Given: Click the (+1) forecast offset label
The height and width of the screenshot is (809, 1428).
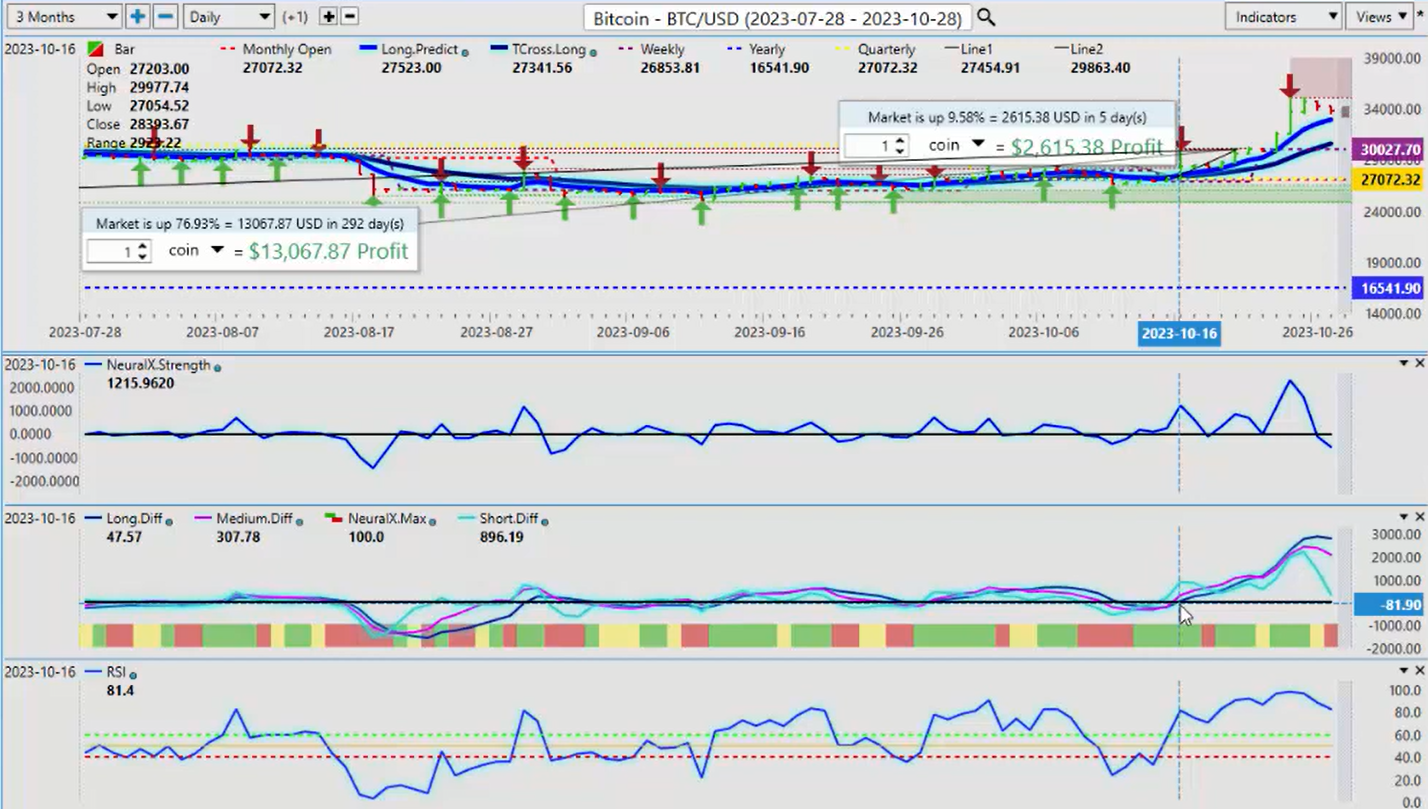Looking at the screenshot, I should pos(295,17).
